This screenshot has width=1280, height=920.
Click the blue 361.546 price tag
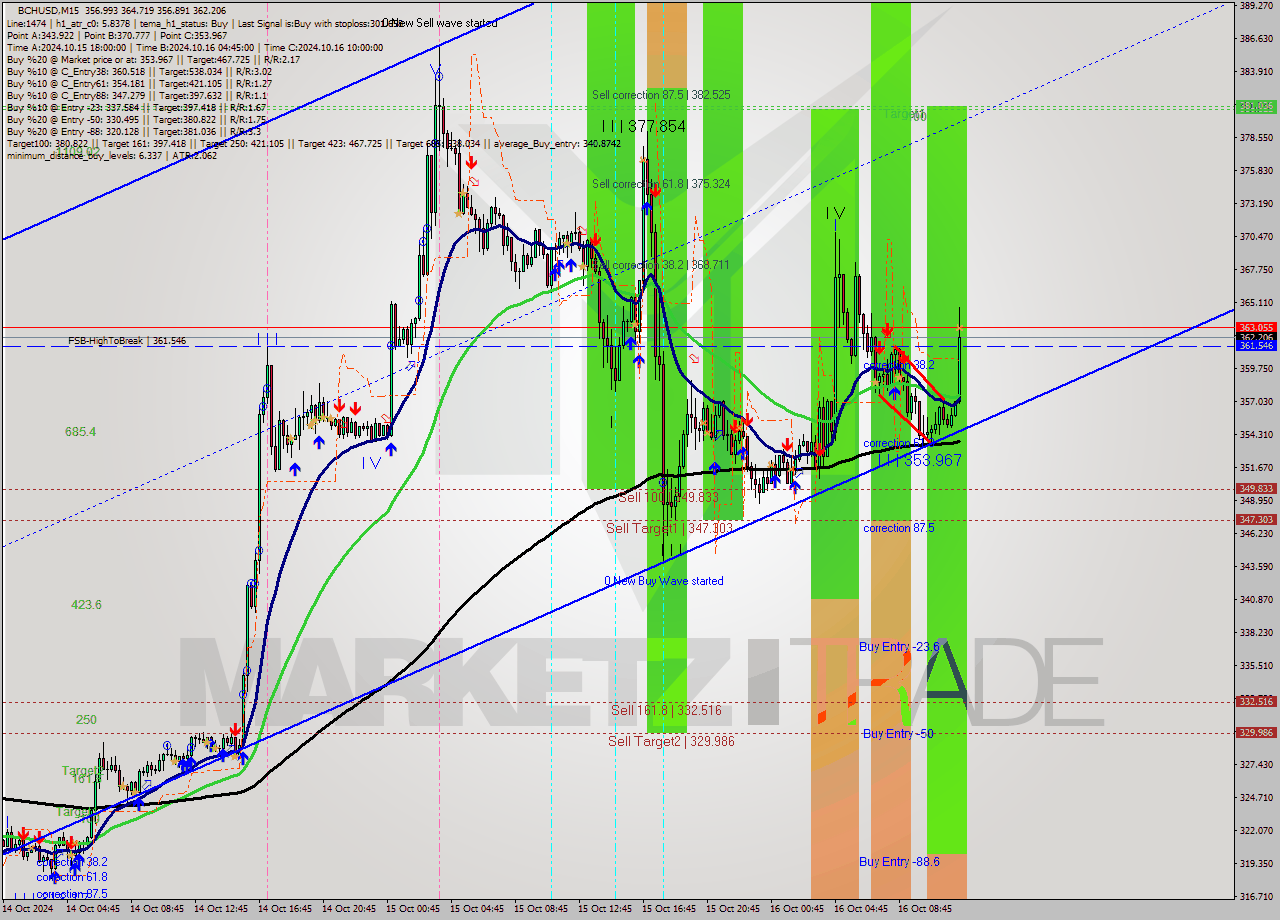point(1256,346)
